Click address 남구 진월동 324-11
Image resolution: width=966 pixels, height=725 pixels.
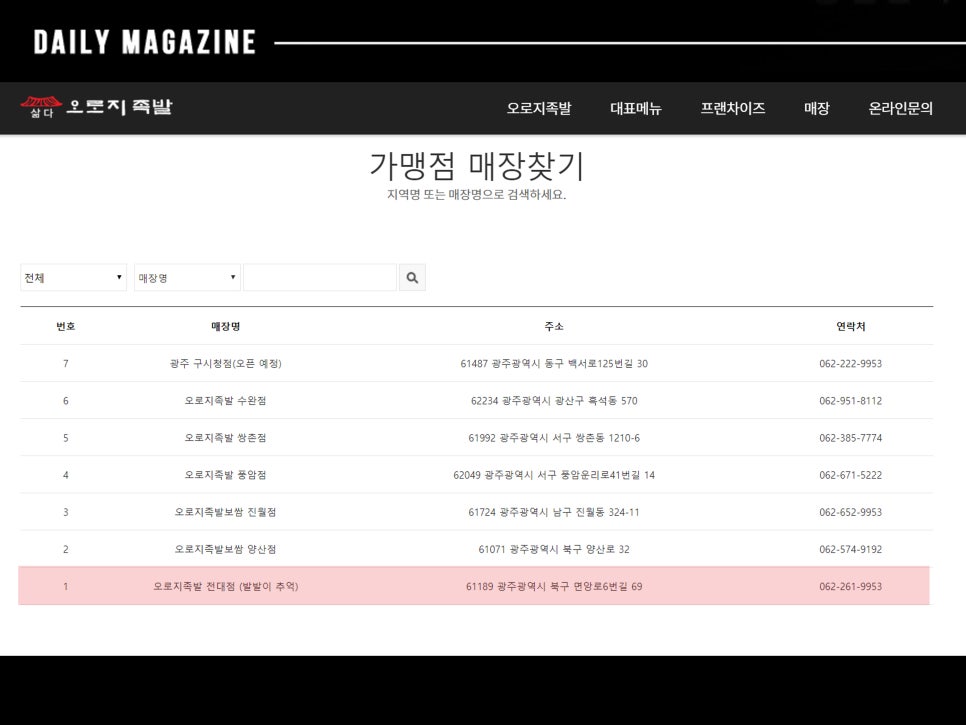(x=596, y=512)
